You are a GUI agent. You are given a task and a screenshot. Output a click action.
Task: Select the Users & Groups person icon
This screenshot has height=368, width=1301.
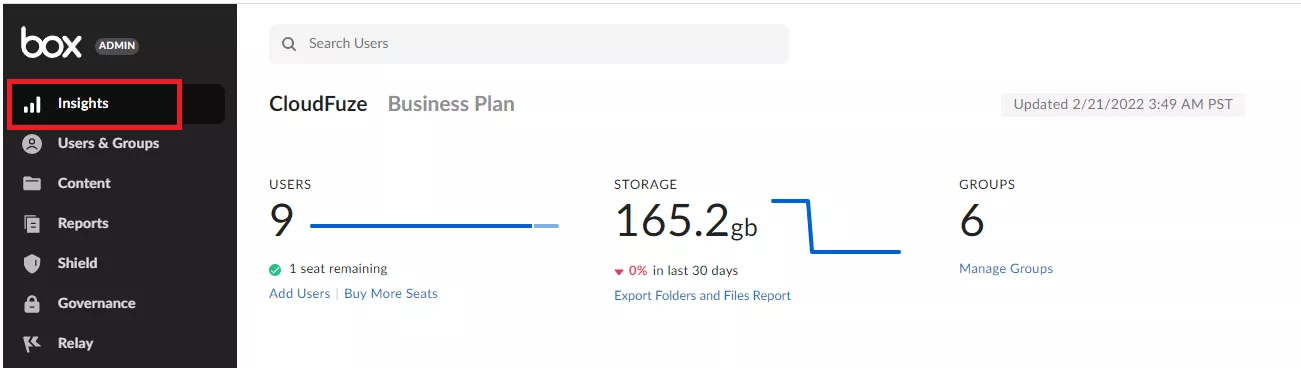click(x=32, y=144)
